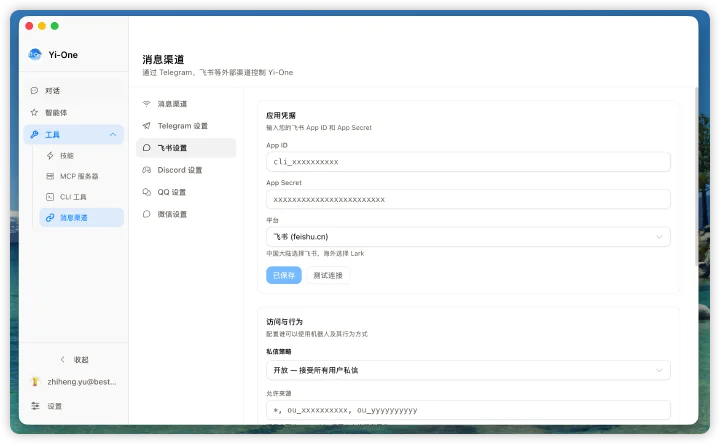Click the 应用凭据 section title
720x444 pixels.
[281, 115]
